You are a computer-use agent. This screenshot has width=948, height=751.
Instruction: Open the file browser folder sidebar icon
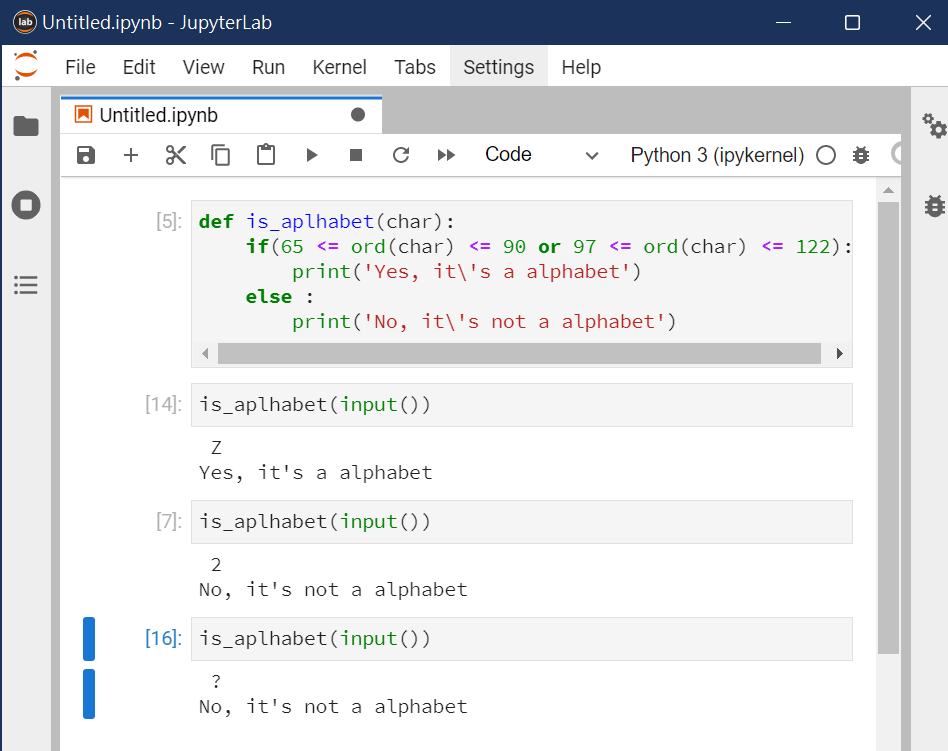pos(26,126)
